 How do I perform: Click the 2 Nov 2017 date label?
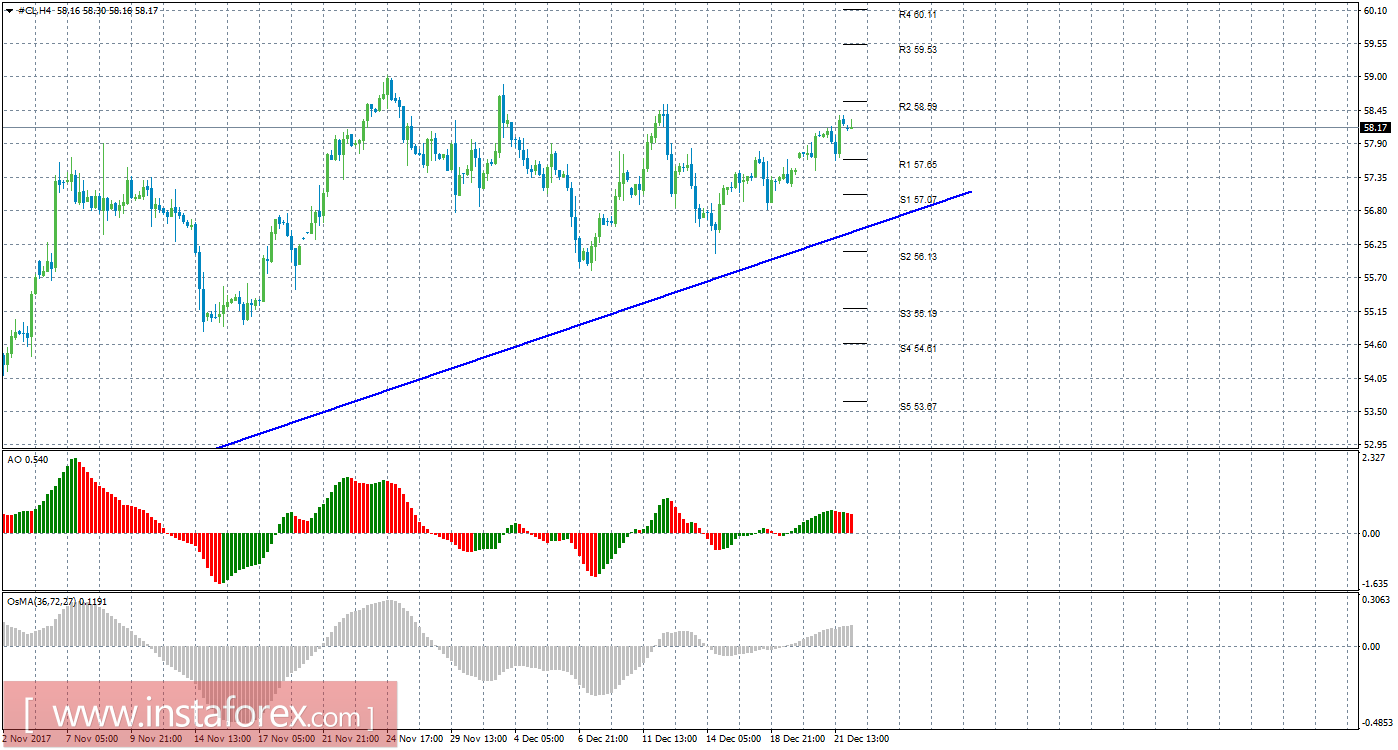26,739
